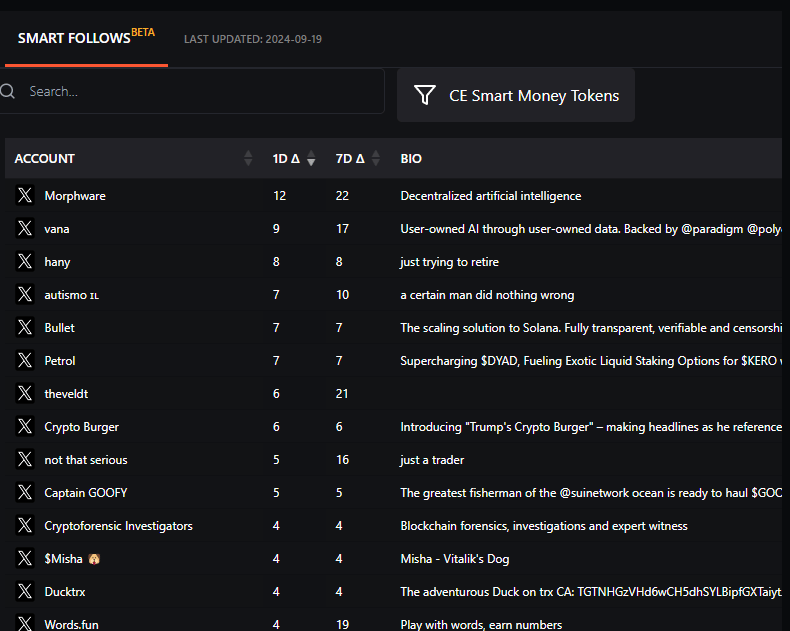Open X icon in Crypto Burger row
Screen dimensions: 790x631
(25, 426)
